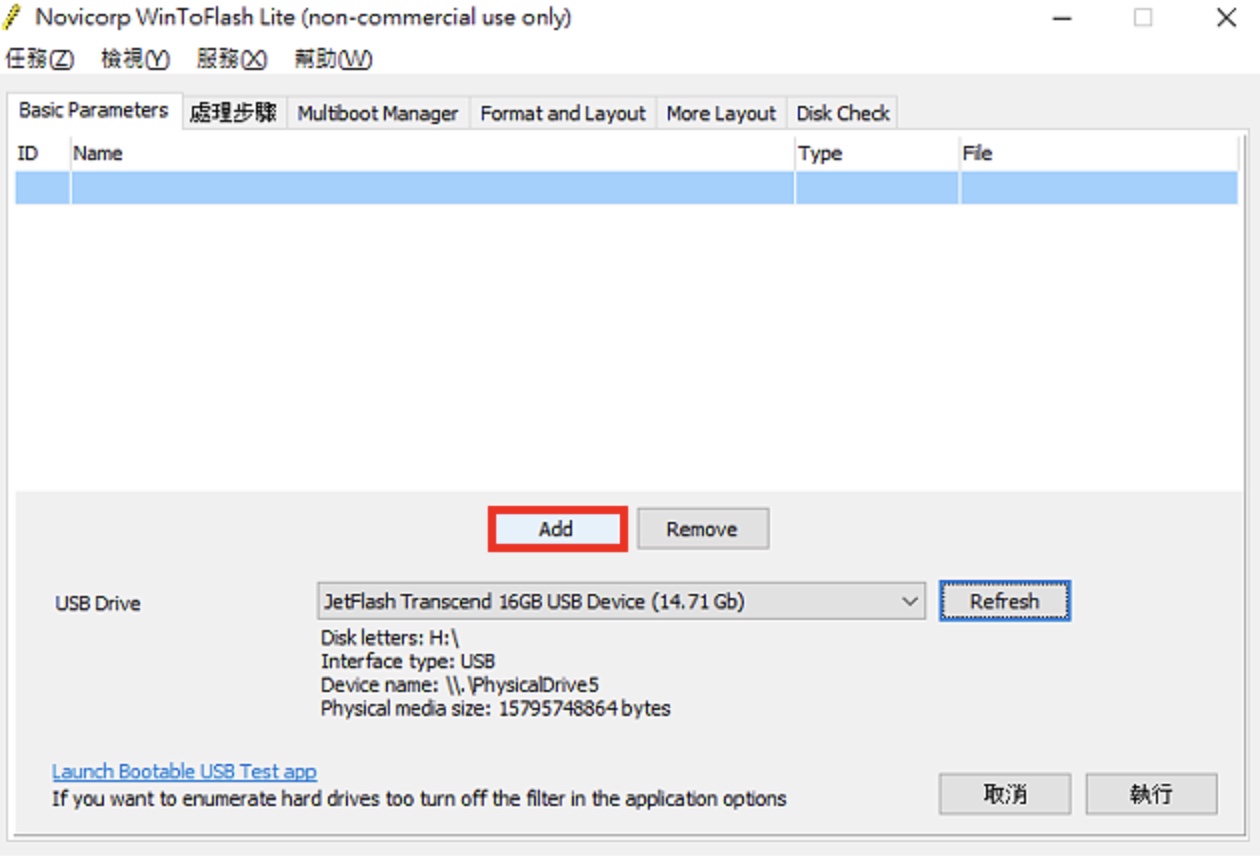Click the WinToFlash pencil app icon

(x=13, y=17)
